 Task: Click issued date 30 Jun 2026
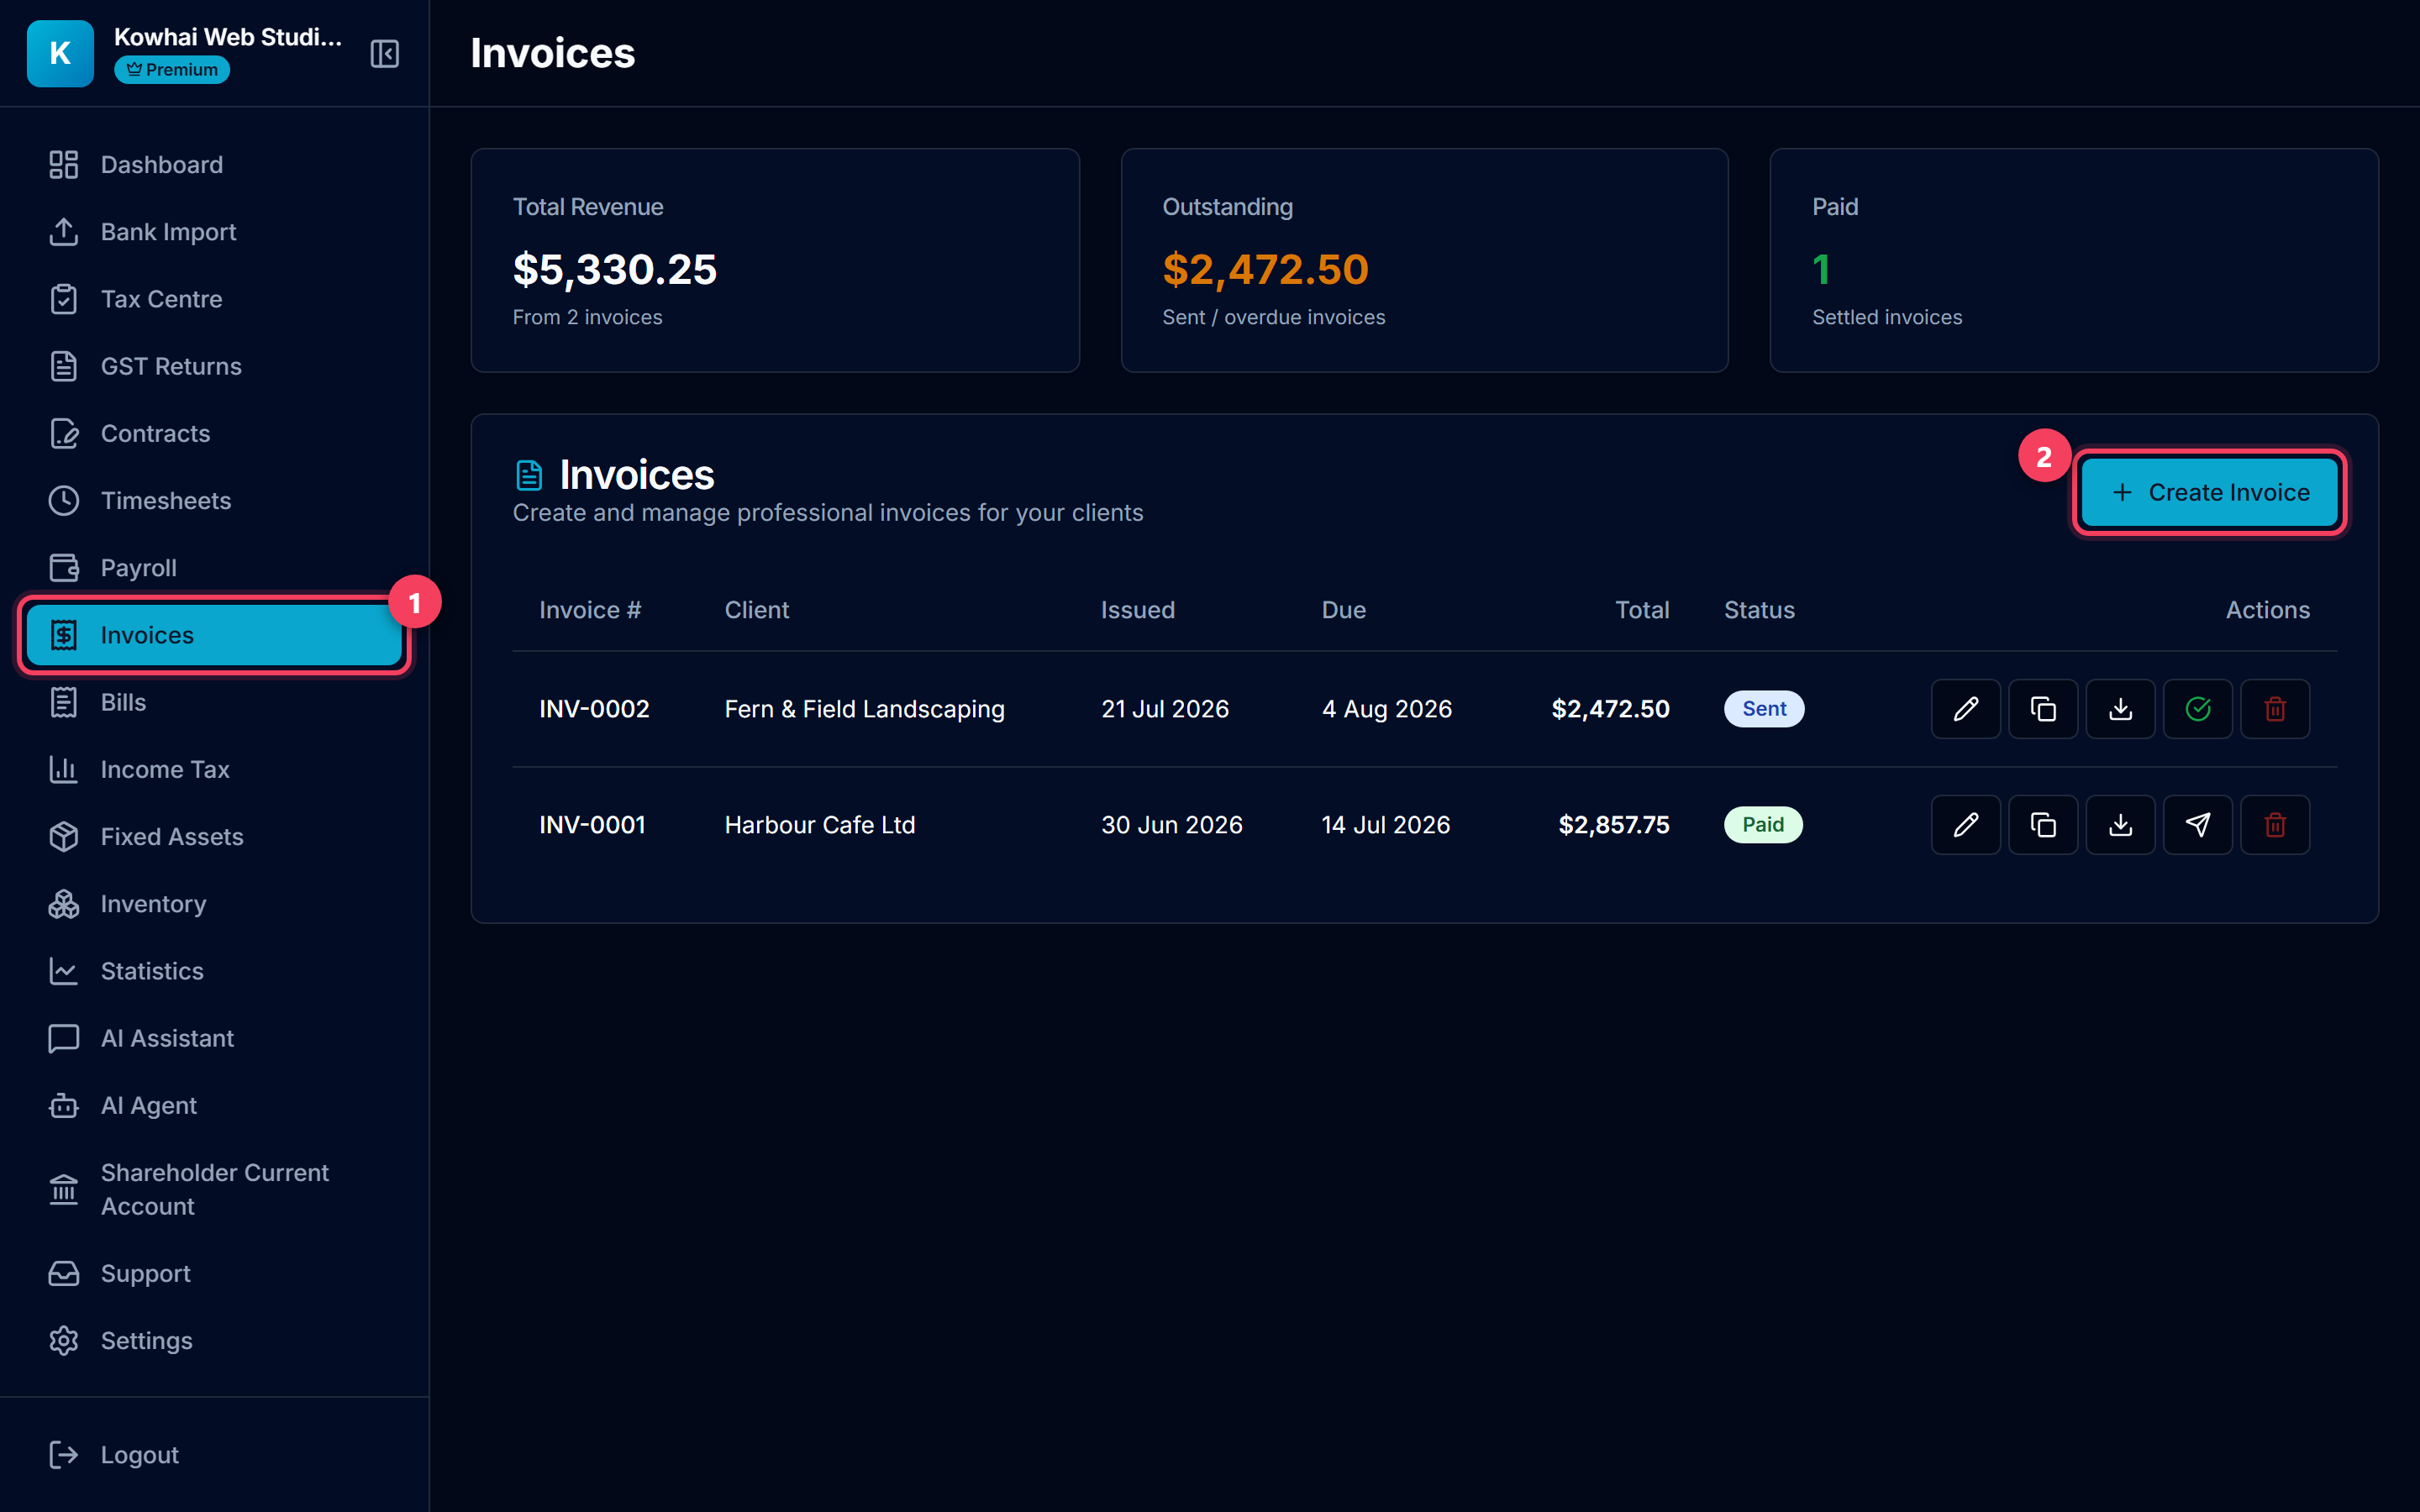(x=1172, y=825)
